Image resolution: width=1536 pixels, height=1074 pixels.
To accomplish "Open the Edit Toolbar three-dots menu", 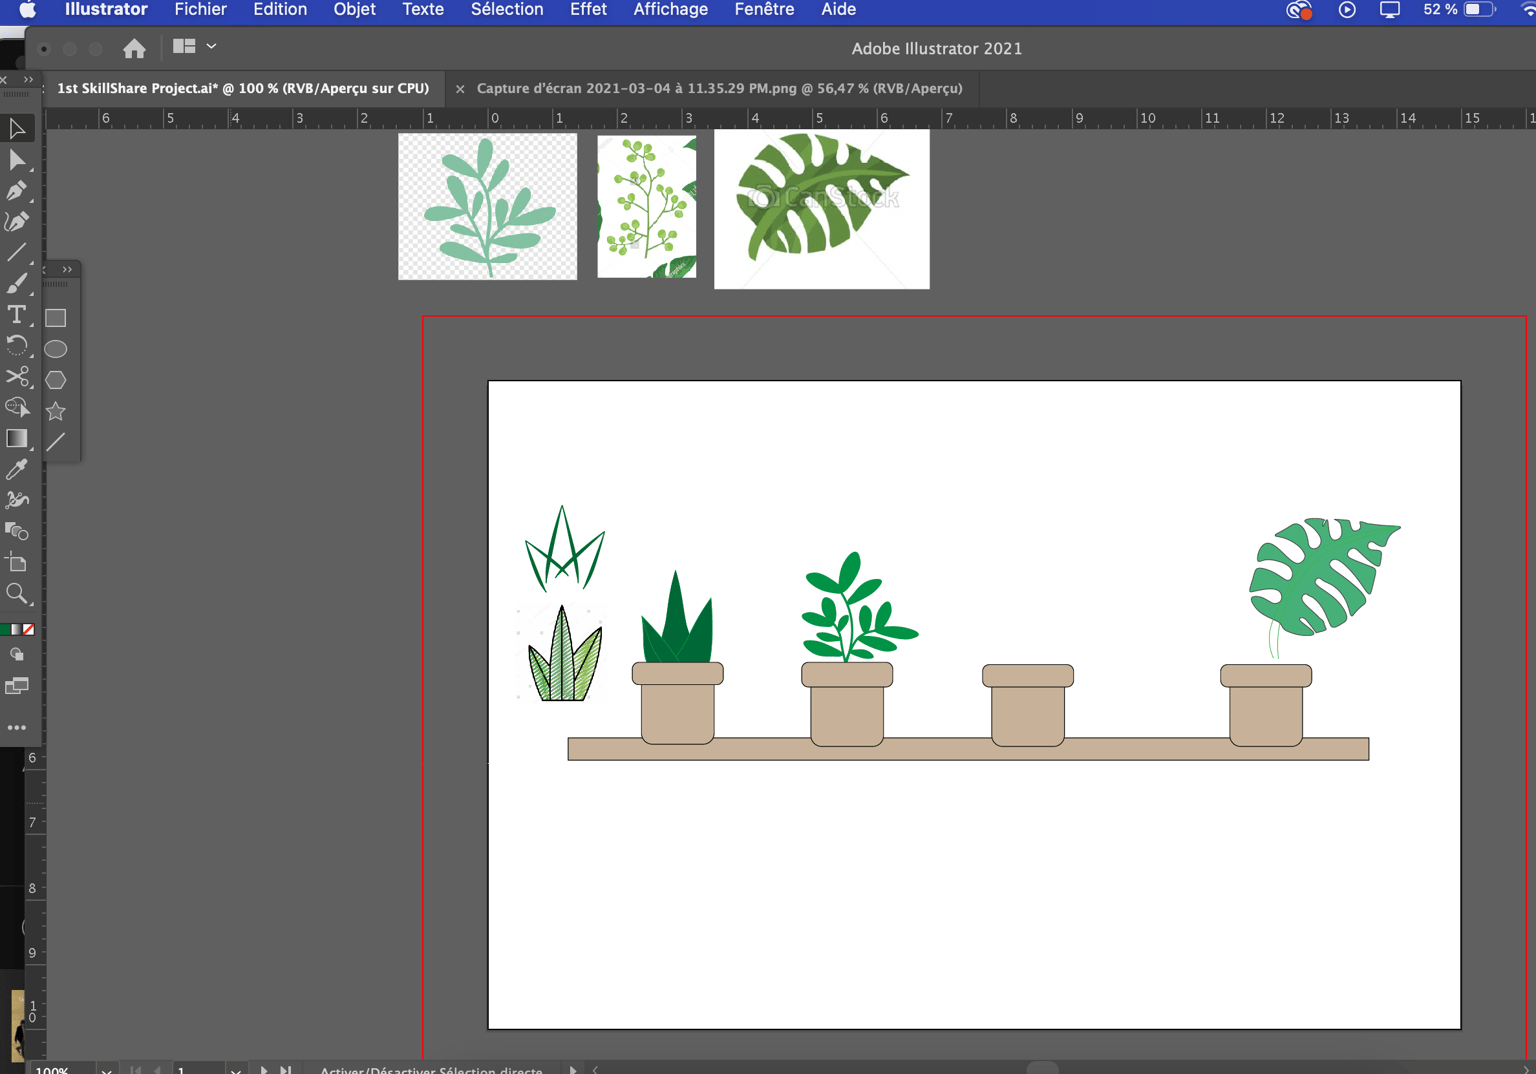I will [17, 728].
